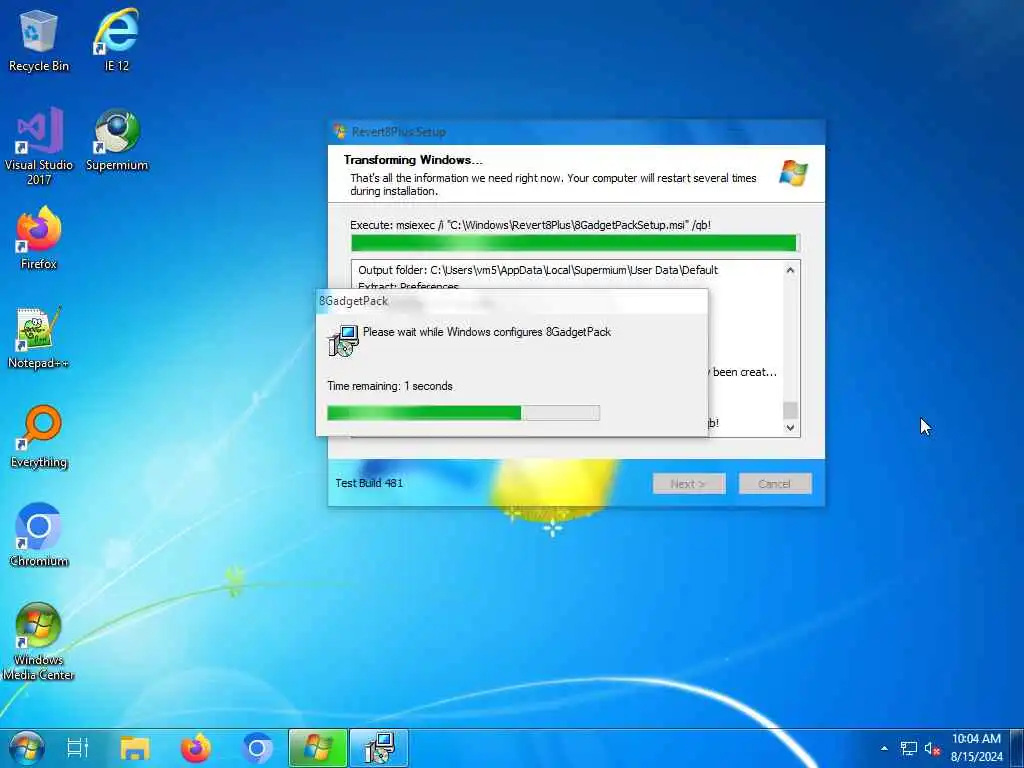Open the clock showing 10:04 AM
This screenshot has width=1024, height=768.
click(x=976, y=748)
